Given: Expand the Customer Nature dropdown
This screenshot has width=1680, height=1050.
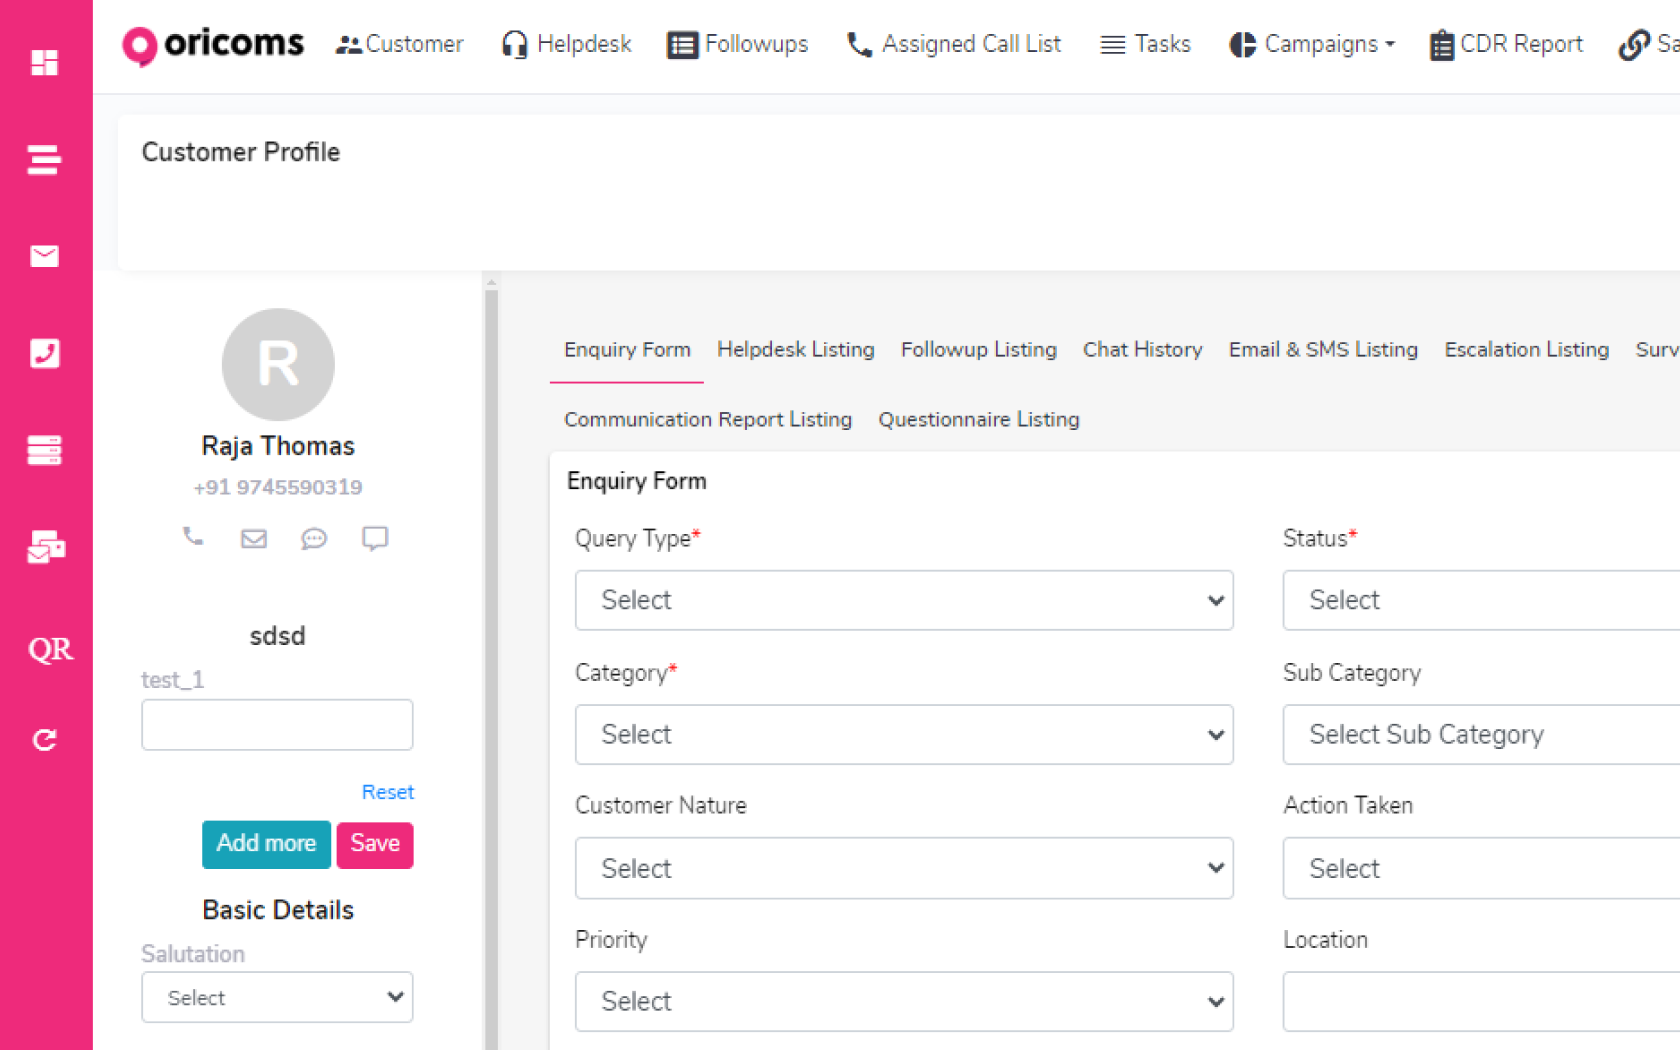Looking at the screenshot, I should [x=903, y=868].
